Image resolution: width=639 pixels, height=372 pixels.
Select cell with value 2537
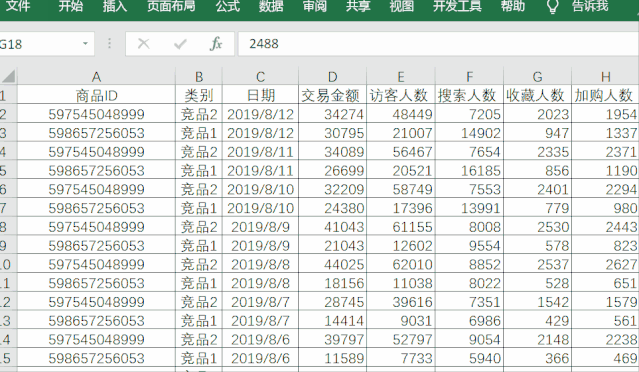pos(538,264)
